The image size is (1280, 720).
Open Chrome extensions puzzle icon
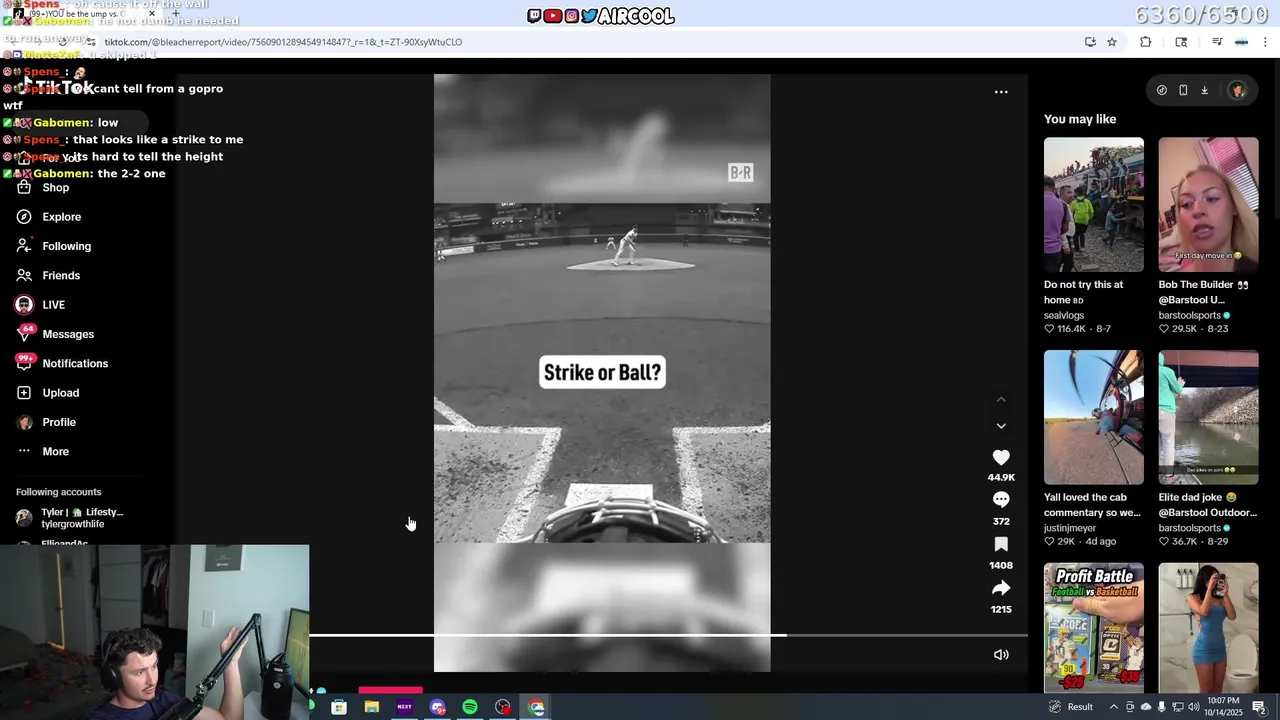click(x=1146, y=42)
